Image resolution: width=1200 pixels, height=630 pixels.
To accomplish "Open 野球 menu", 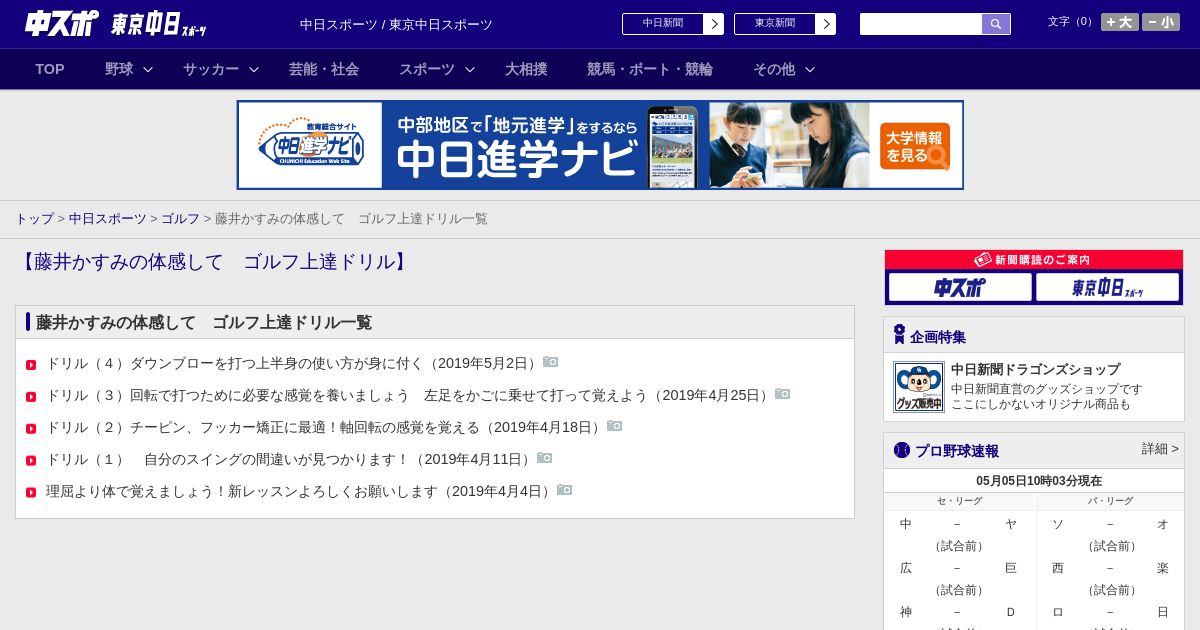I will click(x=119, y=69).
